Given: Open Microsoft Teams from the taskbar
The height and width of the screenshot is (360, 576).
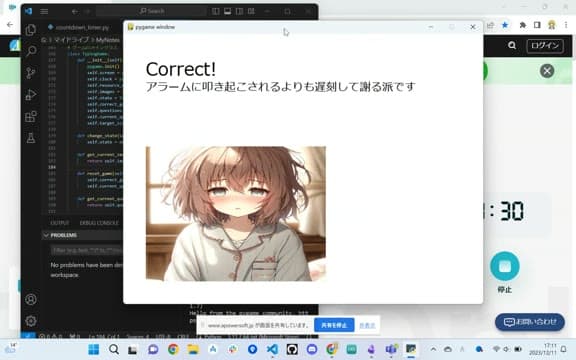Looking at the screenshot, I should pyautogui.click(x=391, y=349).
